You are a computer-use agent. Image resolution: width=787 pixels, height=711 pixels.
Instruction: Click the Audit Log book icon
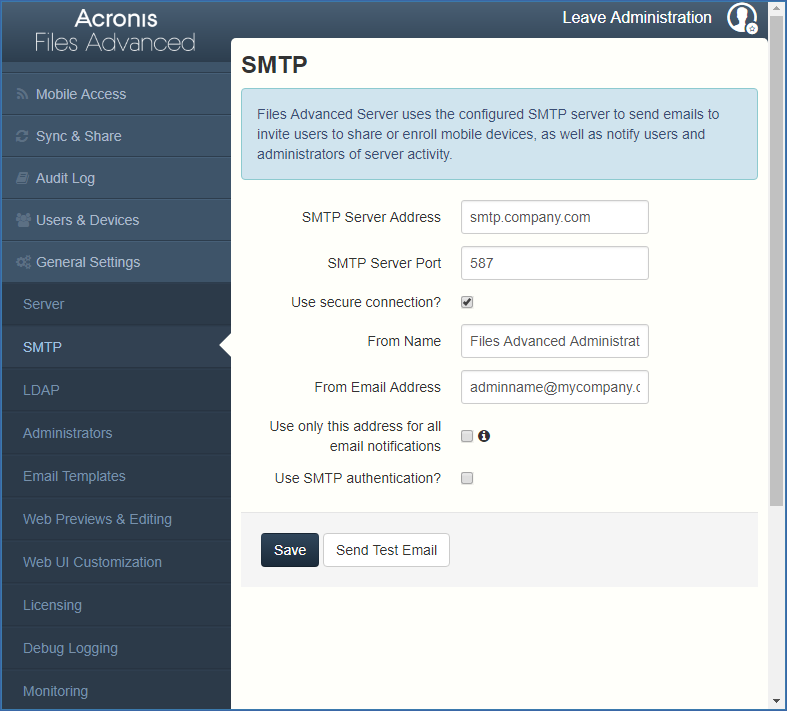(22, 178)
